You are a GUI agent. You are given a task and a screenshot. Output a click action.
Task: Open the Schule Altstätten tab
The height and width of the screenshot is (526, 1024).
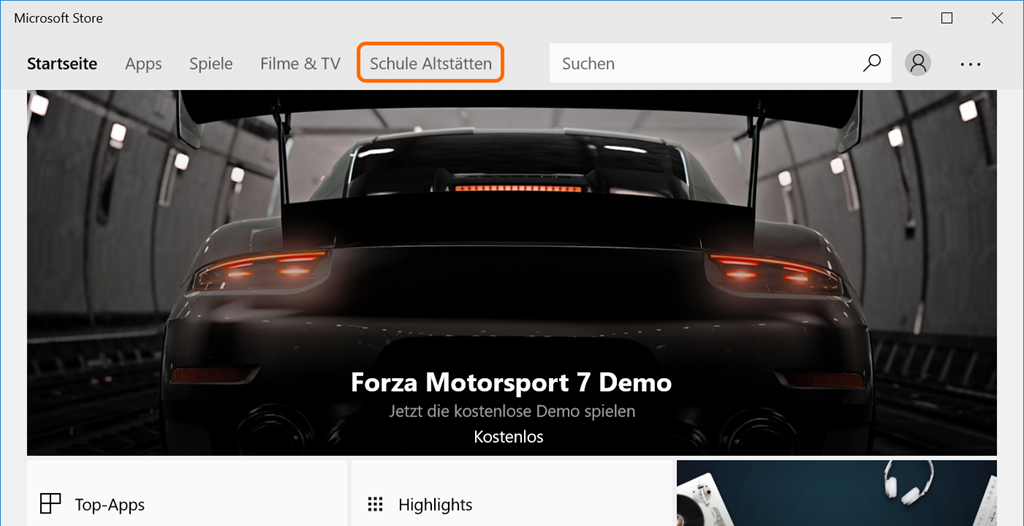(431, 63)
